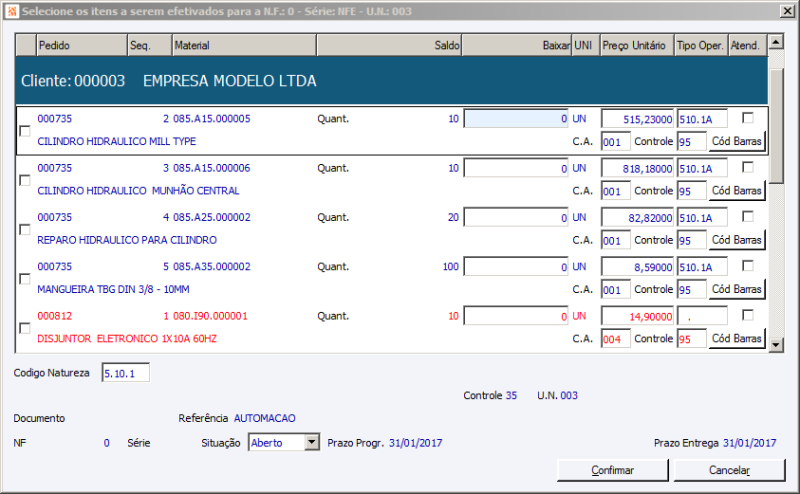Toggle Atend. checkbox for material 080.I90.000001
The width and height of the screenshot is (800, 494).
point(748,315)
